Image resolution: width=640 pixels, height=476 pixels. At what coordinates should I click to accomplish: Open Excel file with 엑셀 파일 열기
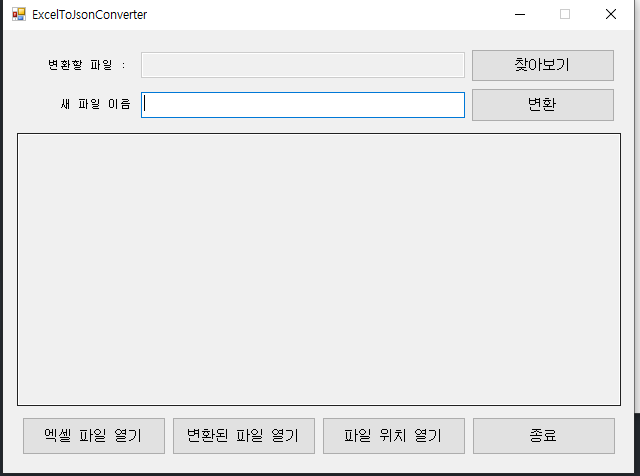pos(94,436)
